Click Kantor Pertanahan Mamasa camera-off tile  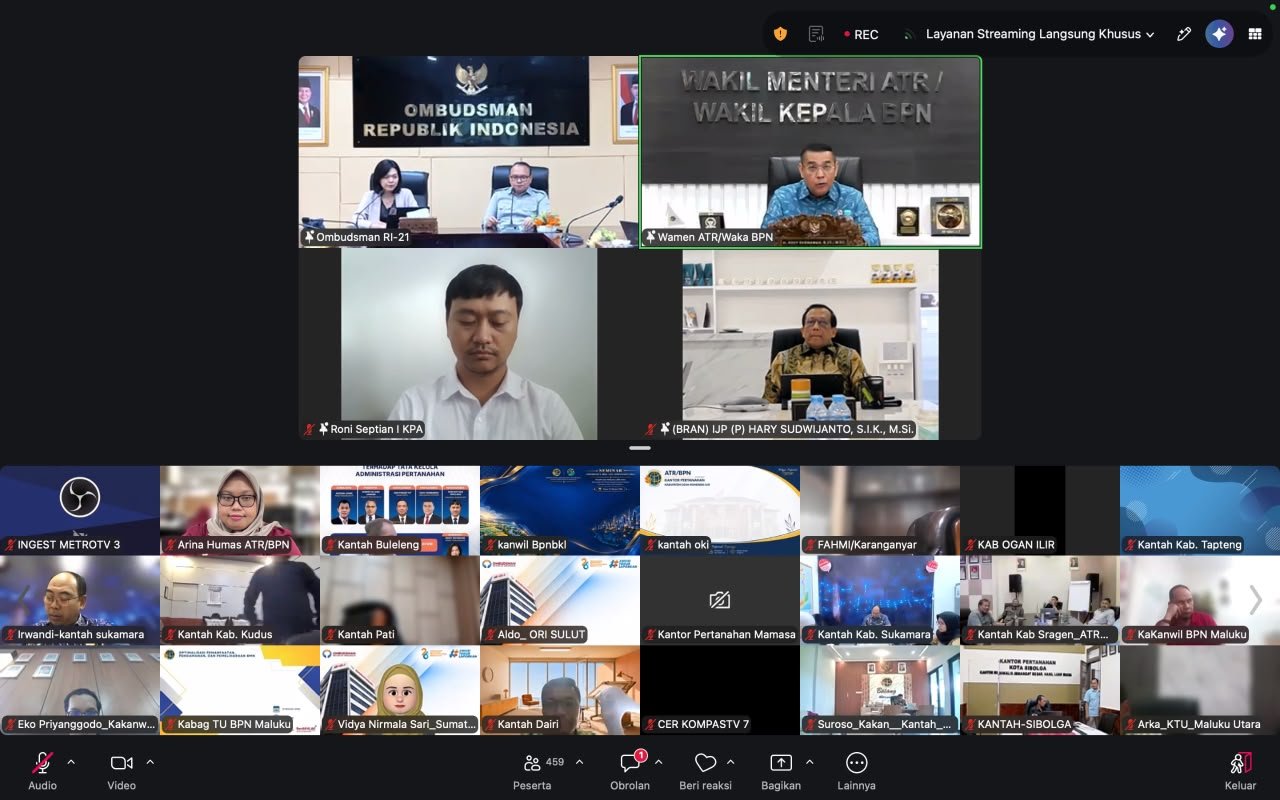pos(720,600)
